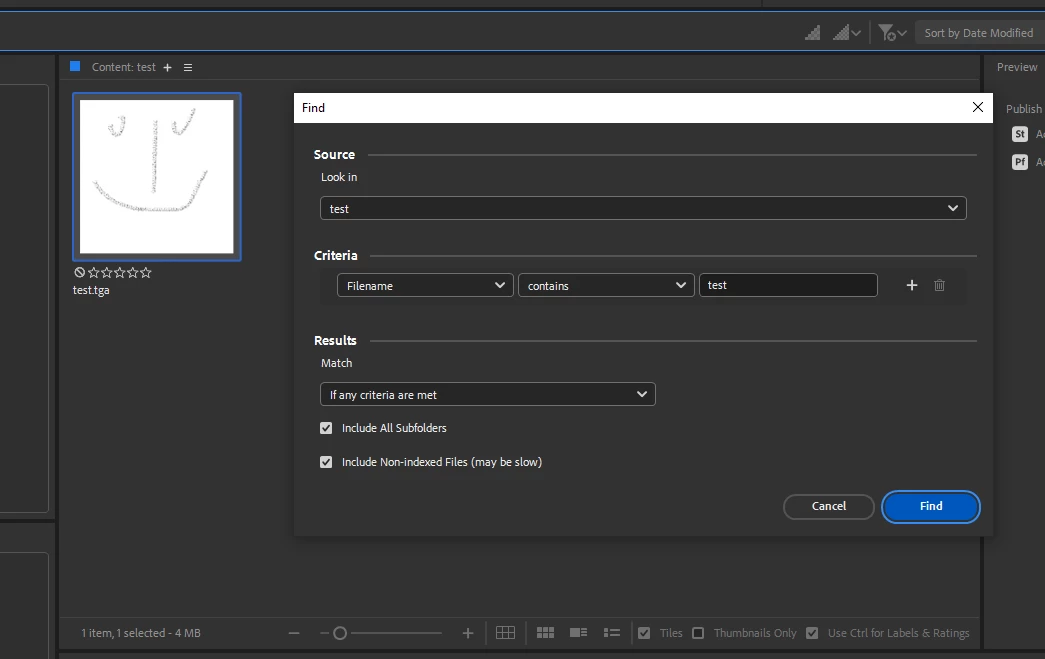Open thumbnail quality options dropdown
Screen dimensions: 1045x659
(x=847, y=33)
